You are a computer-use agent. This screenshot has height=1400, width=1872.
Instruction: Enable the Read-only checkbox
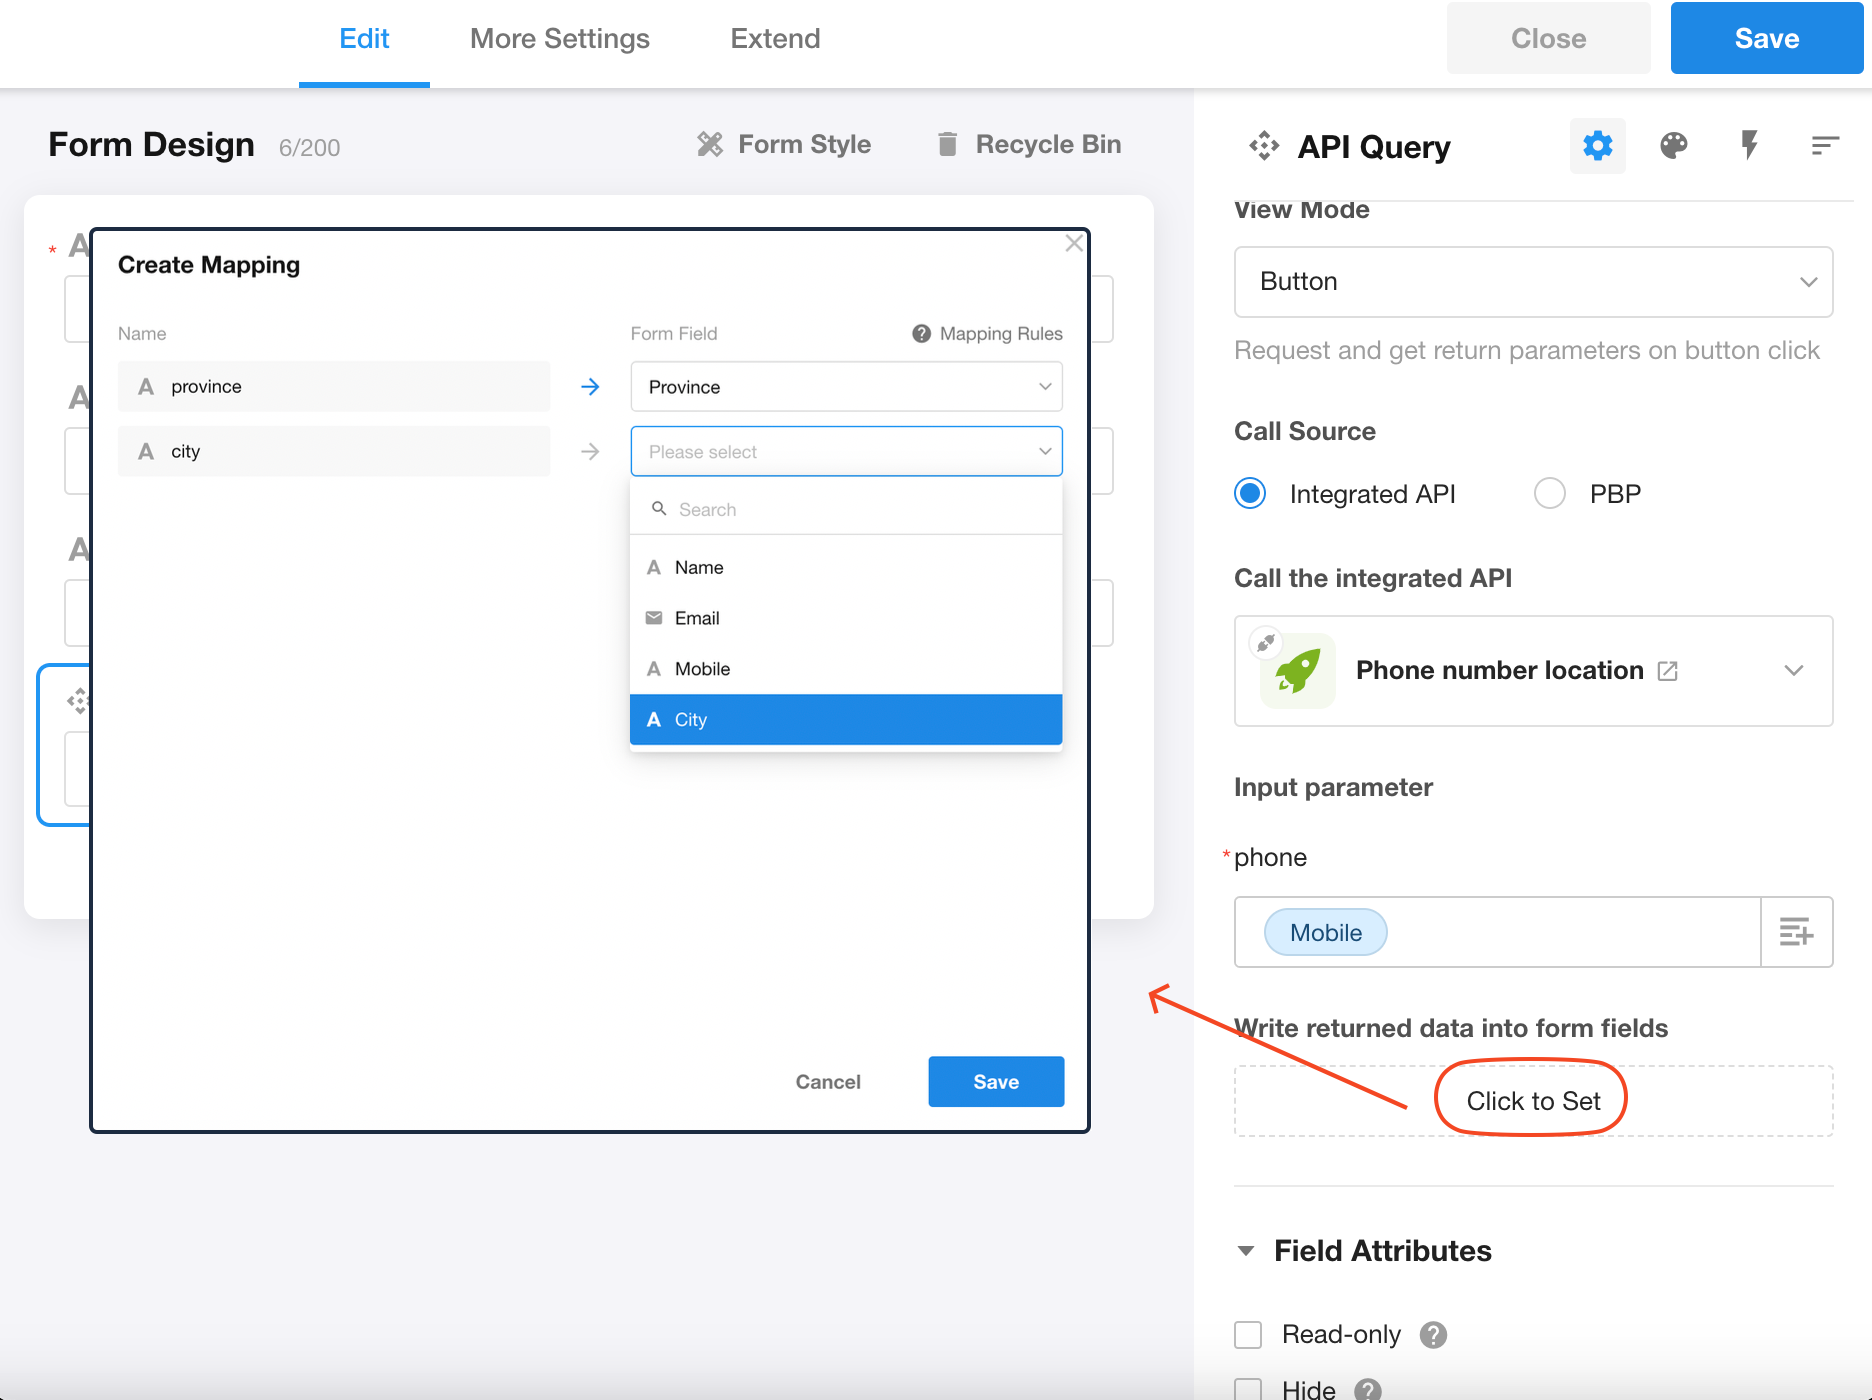tap(1248, 1335)
